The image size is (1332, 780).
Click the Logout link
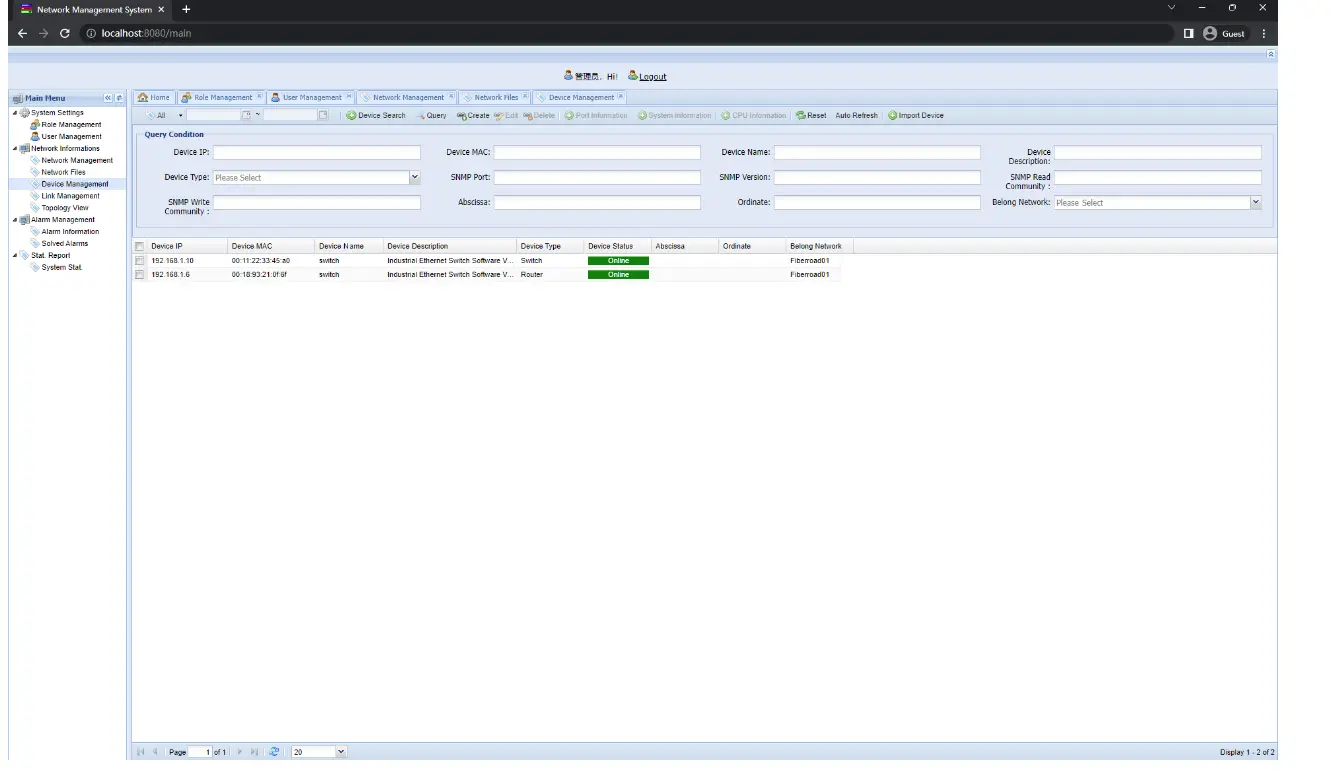pyautogui.click(x=652, y=76)
